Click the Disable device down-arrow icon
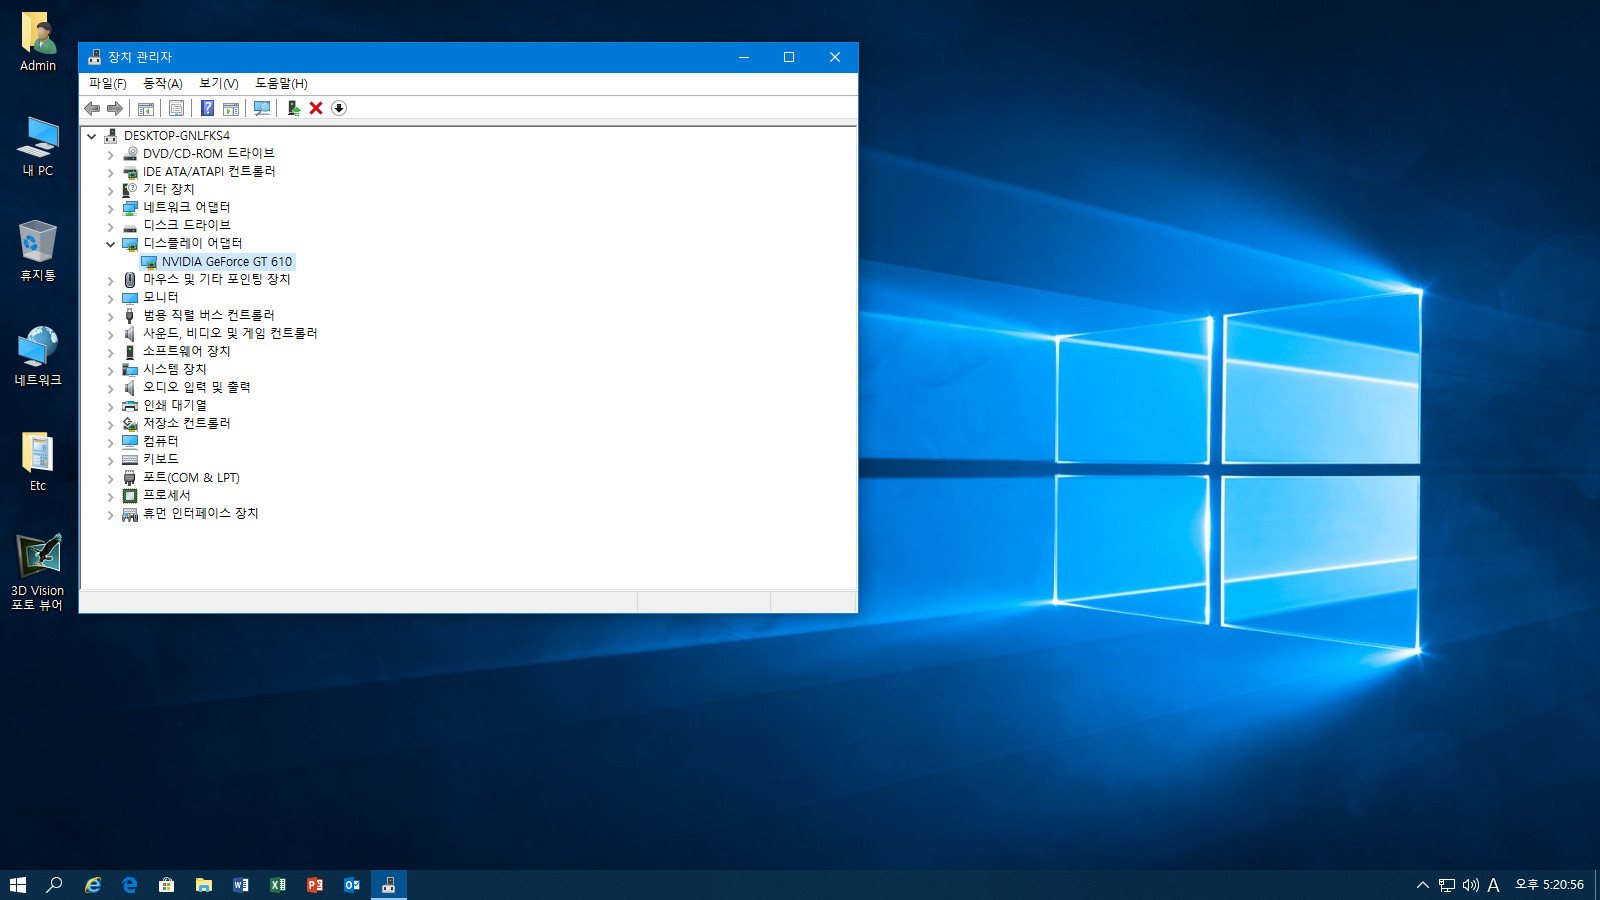The width and height of the screenshot is (1600, 900). point(339,108)
